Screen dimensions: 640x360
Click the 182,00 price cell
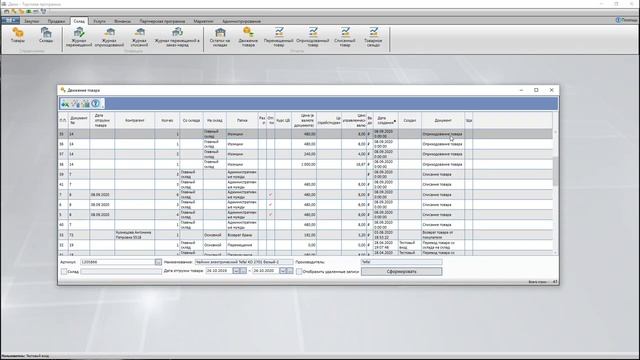click(304, 235)
